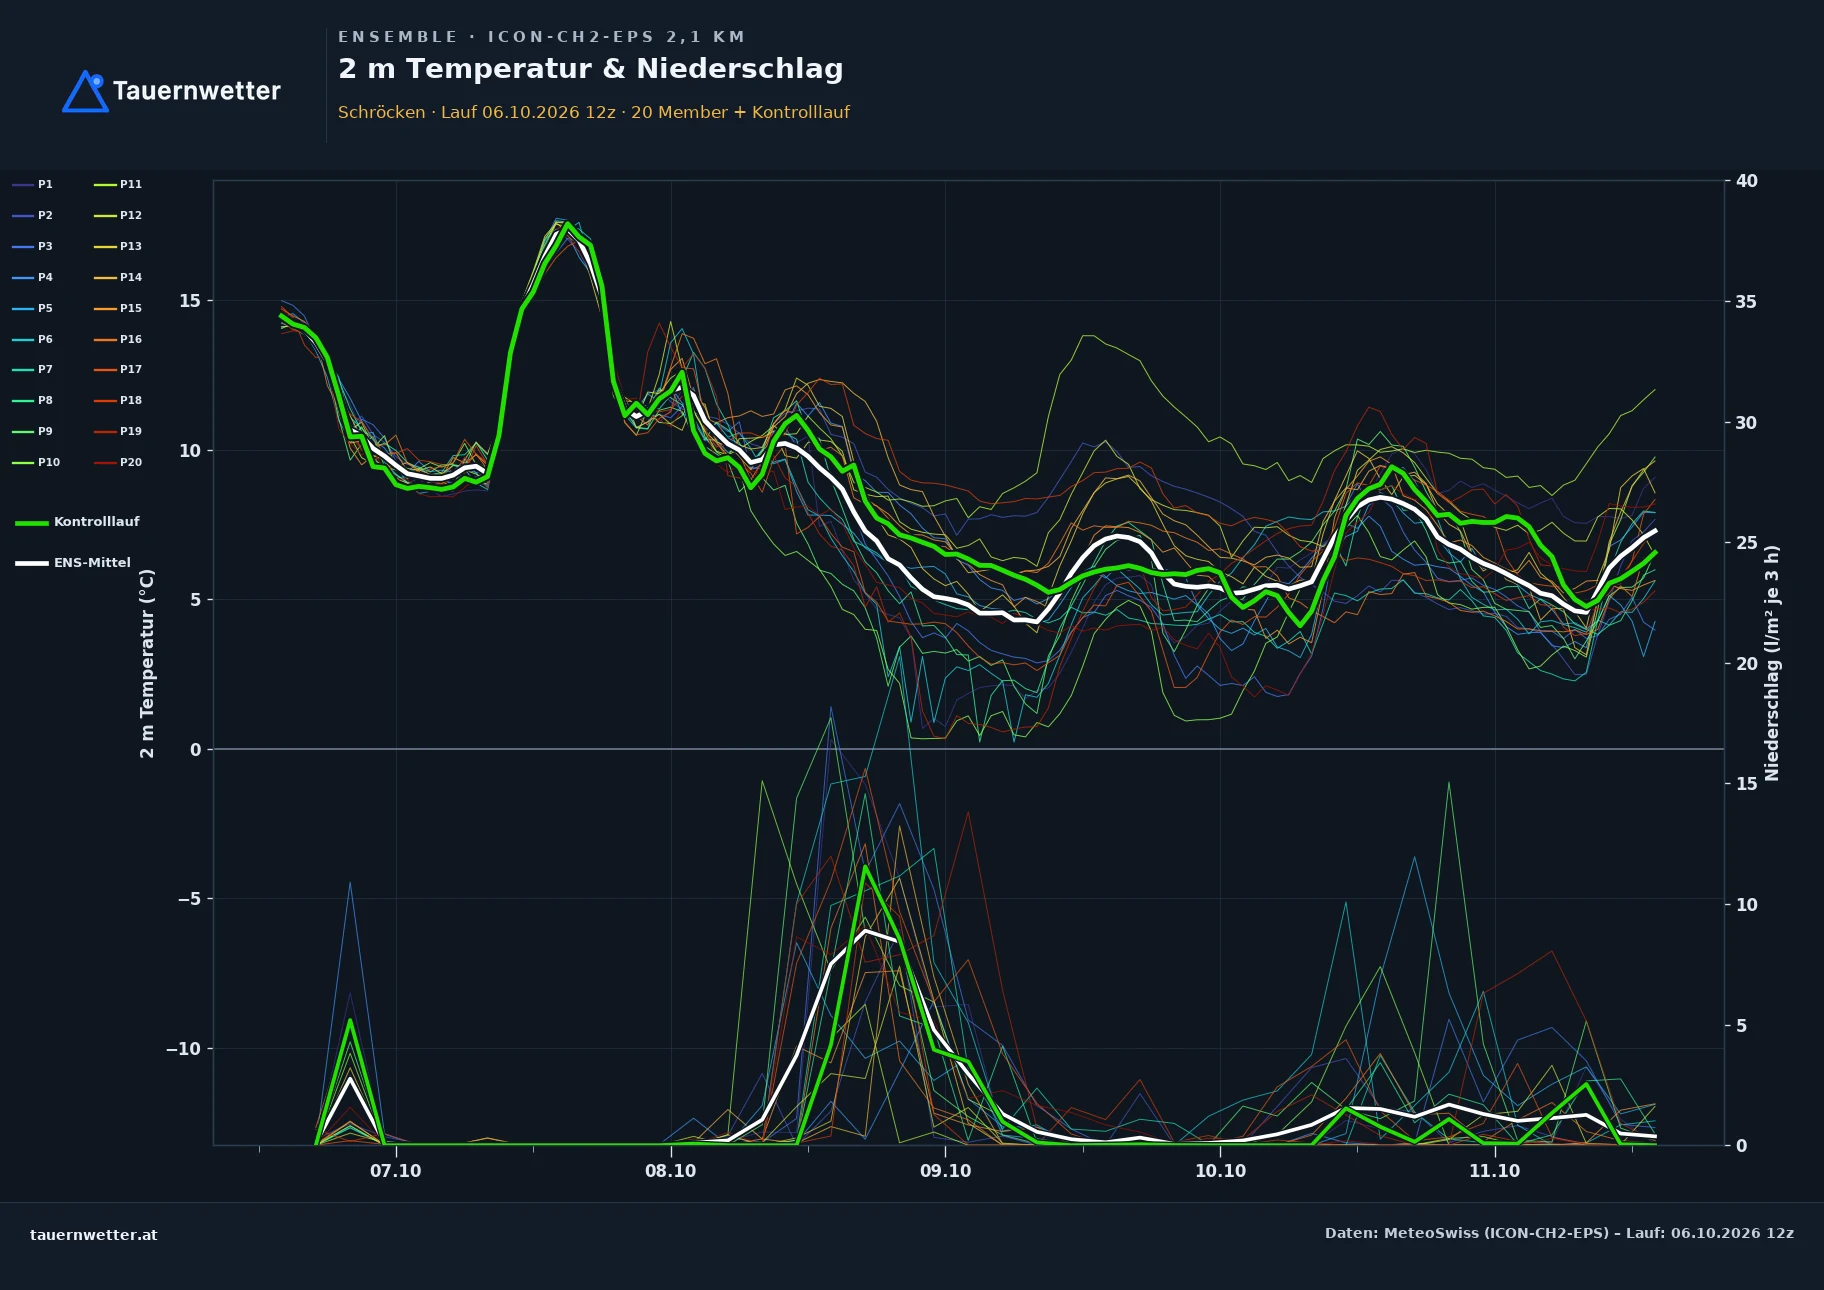Choose legend entry P20
The width and height of the screenshot is (1824, 1290).
point(118,462)
